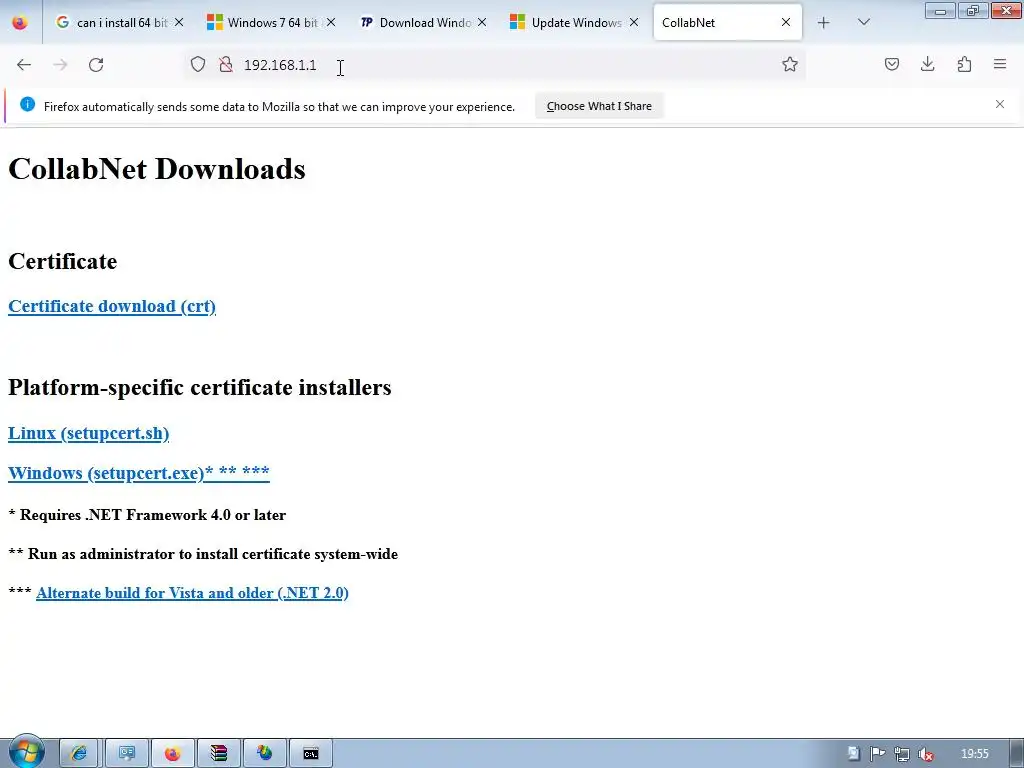Open the taskbar icon left of command prompt

pos(264,754)
